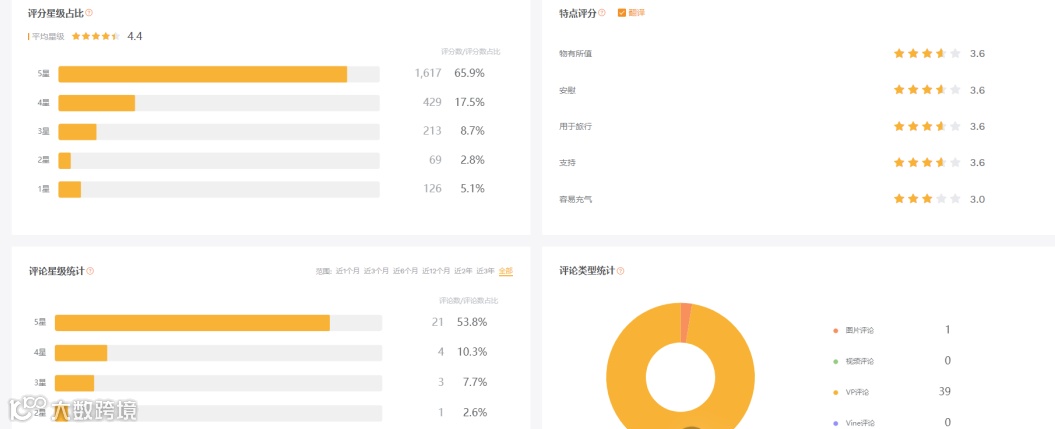The image size is (1055, 429).
Task: Click the 65.9% percentage value
Action: (x=469, y=73)
